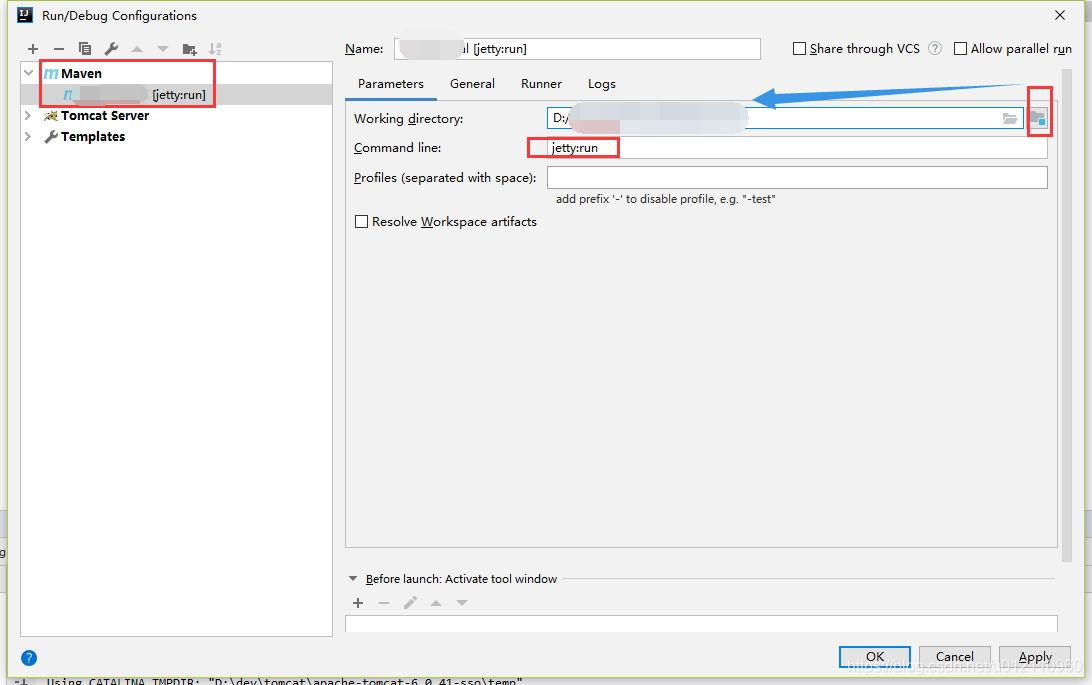The width and height of the screenshot is (1092, 685).
Task: Open help for Share through VCS
Action: [x=935, y=49]
